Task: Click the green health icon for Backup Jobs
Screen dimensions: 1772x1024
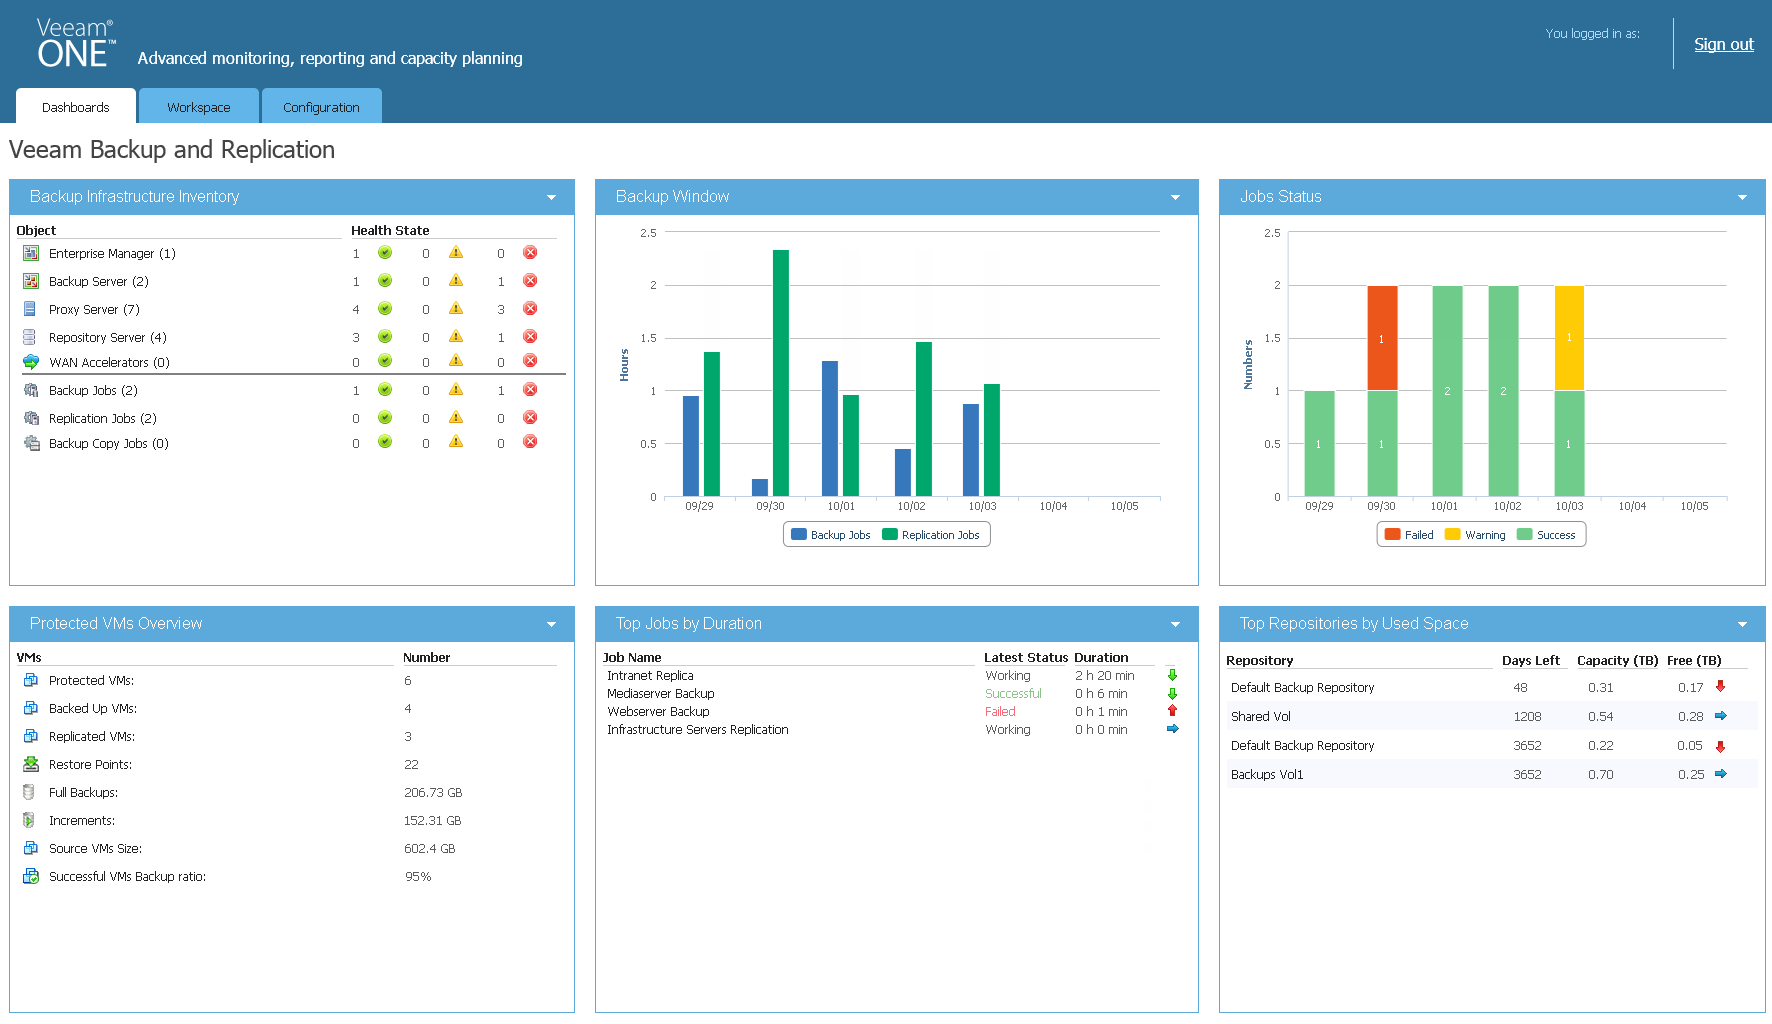Action: [385, 390]
